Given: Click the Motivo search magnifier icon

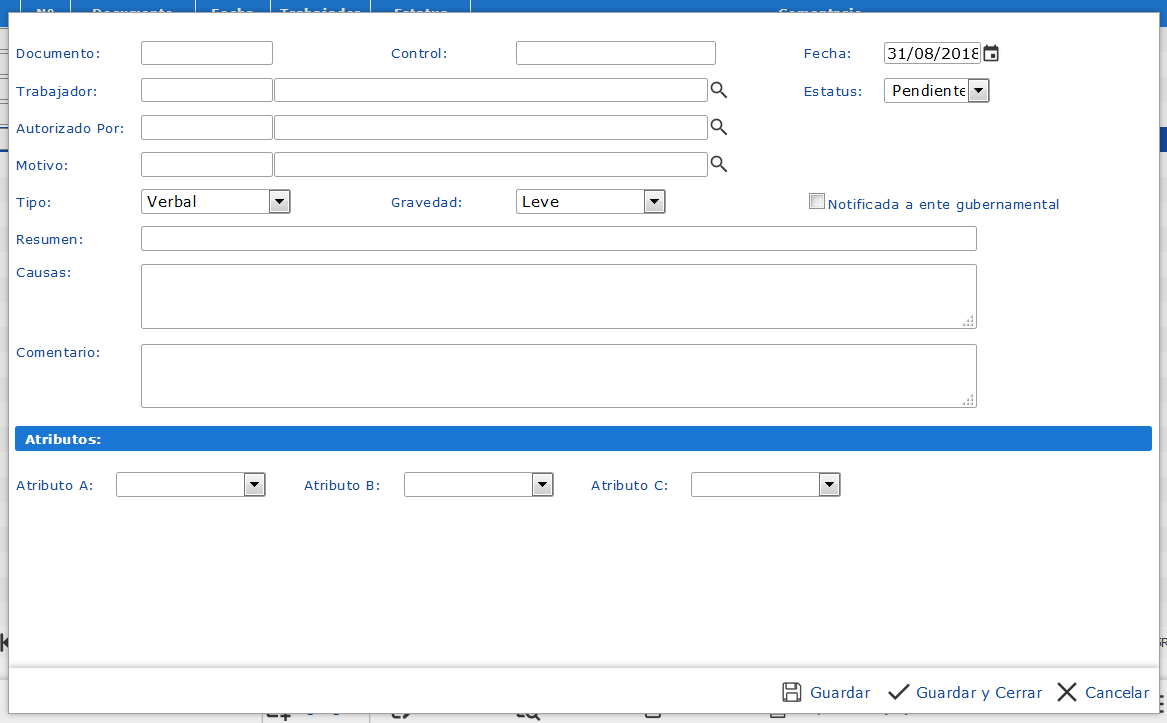Looking at the screenshot, I should 718,164.
